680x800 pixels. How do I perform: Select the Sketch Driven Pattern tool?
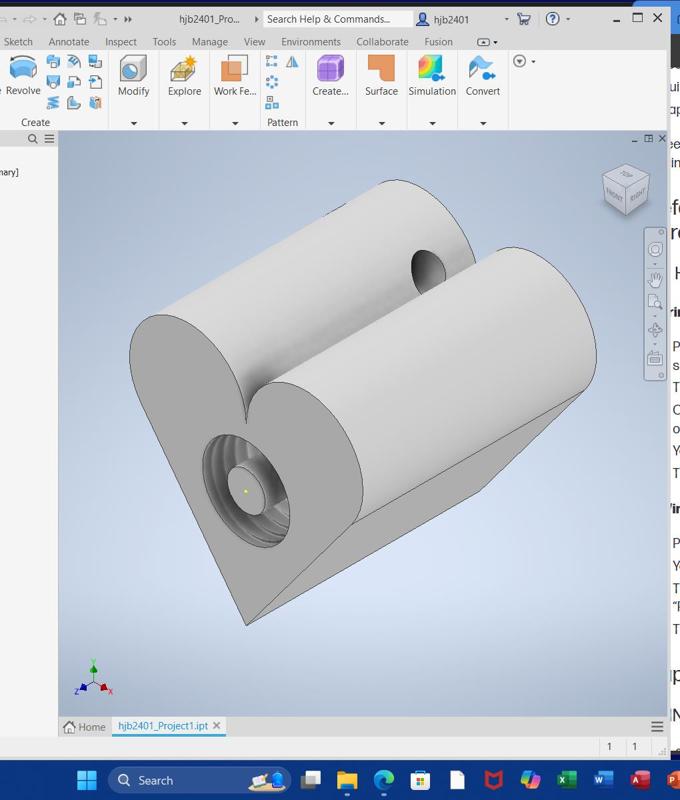click(271, 103)
